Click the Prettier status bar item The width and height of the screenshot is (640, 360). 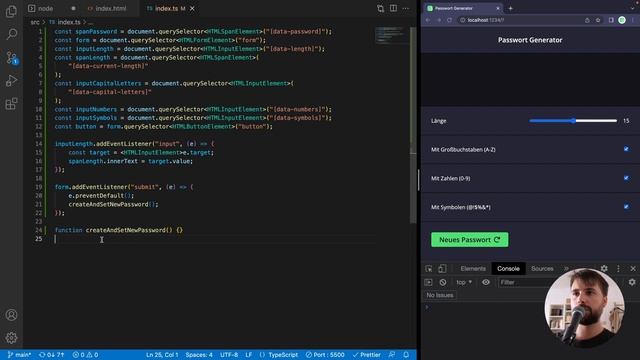[367, 355]
